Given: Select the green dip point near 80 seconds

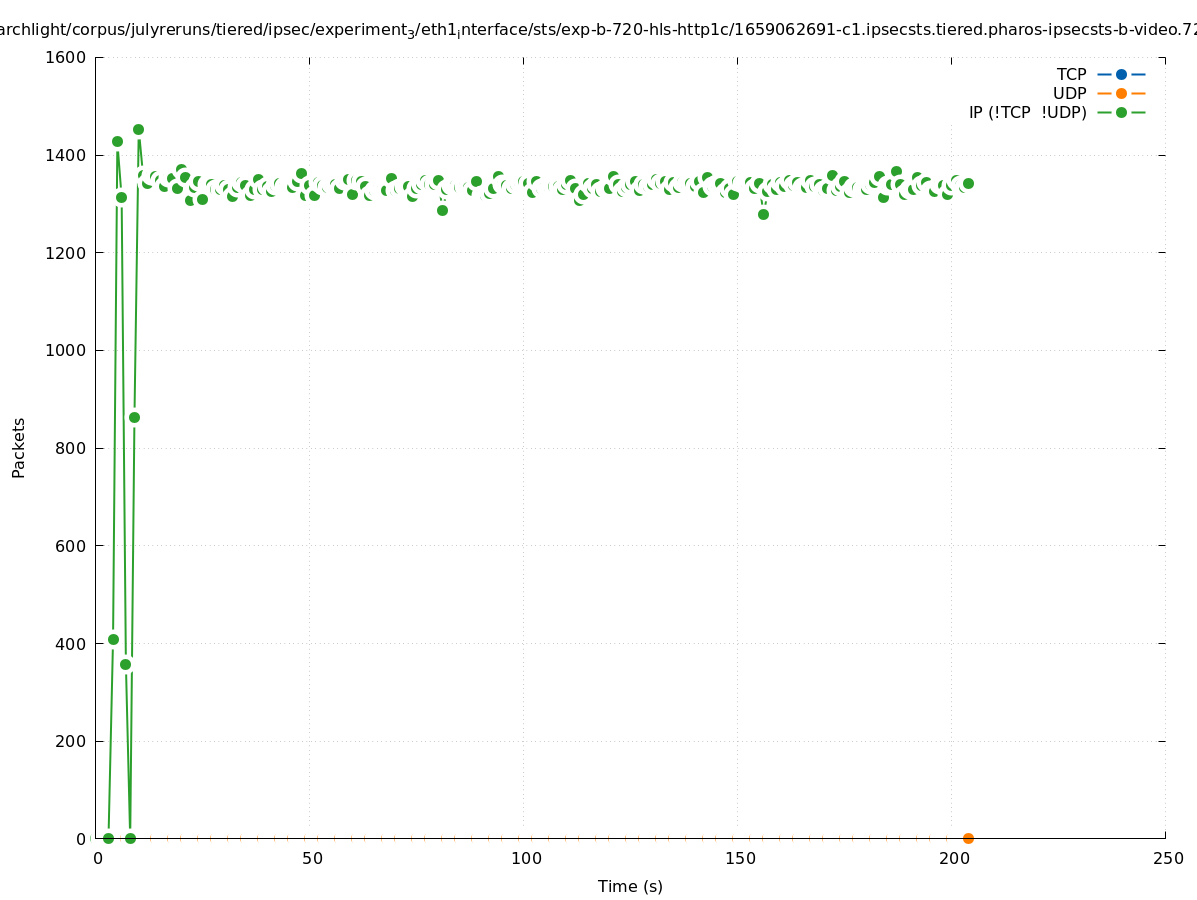Looking at the screenshot, I should pos(442,210).
